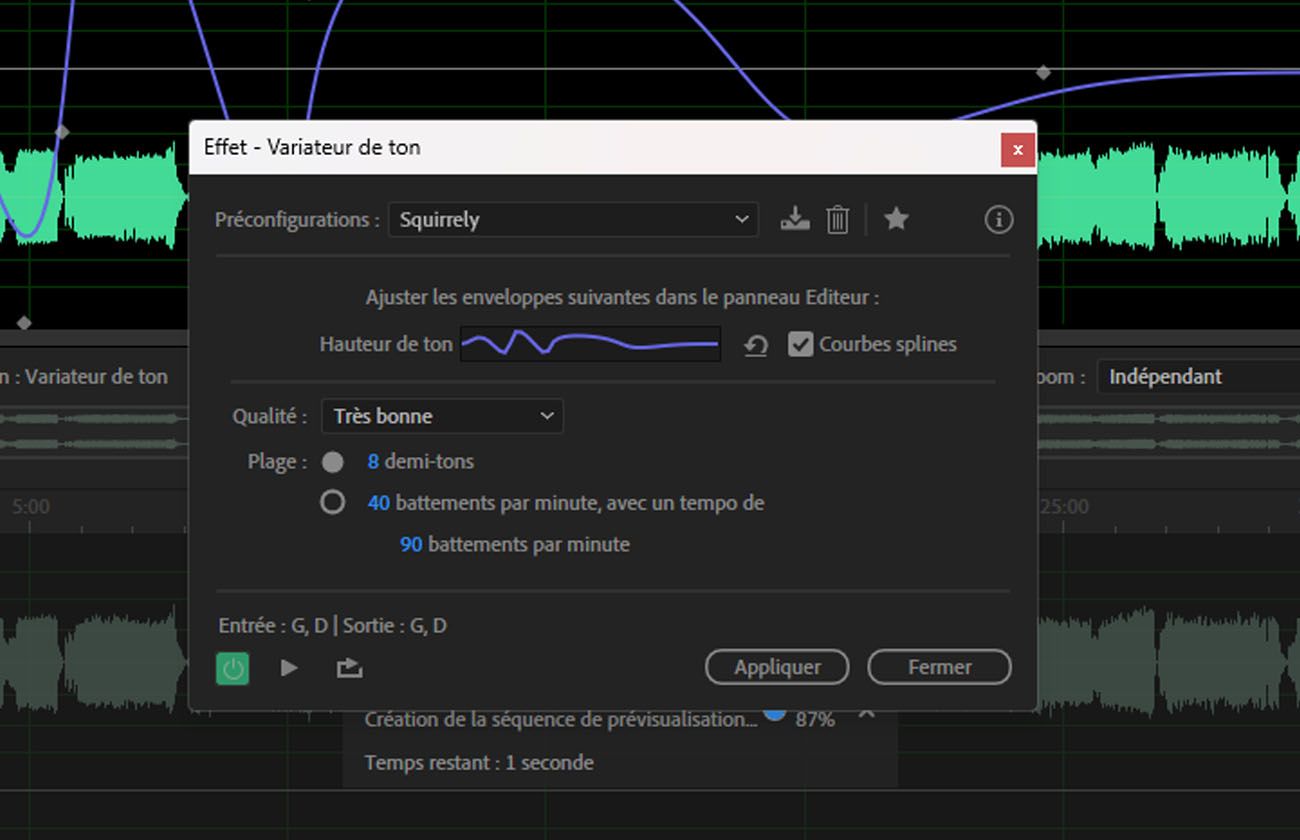
Task: Click the 8 demi-tons value
Action: pyautogui.click(x=373, y=462)
